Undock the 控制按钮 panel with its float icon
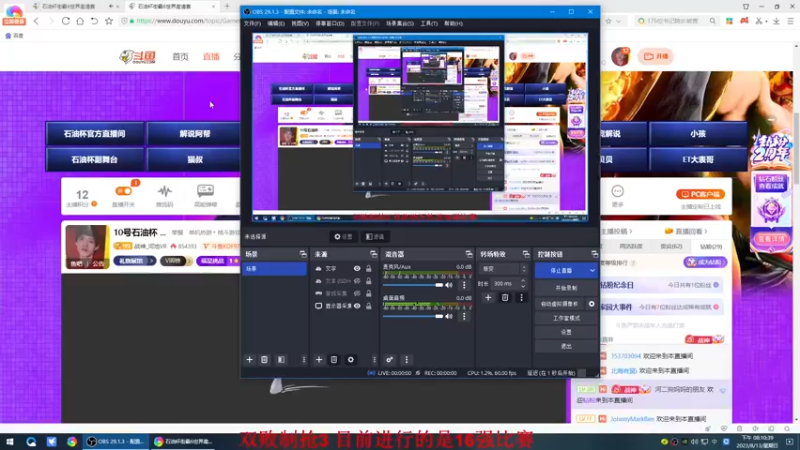 [x=594, y=254]
